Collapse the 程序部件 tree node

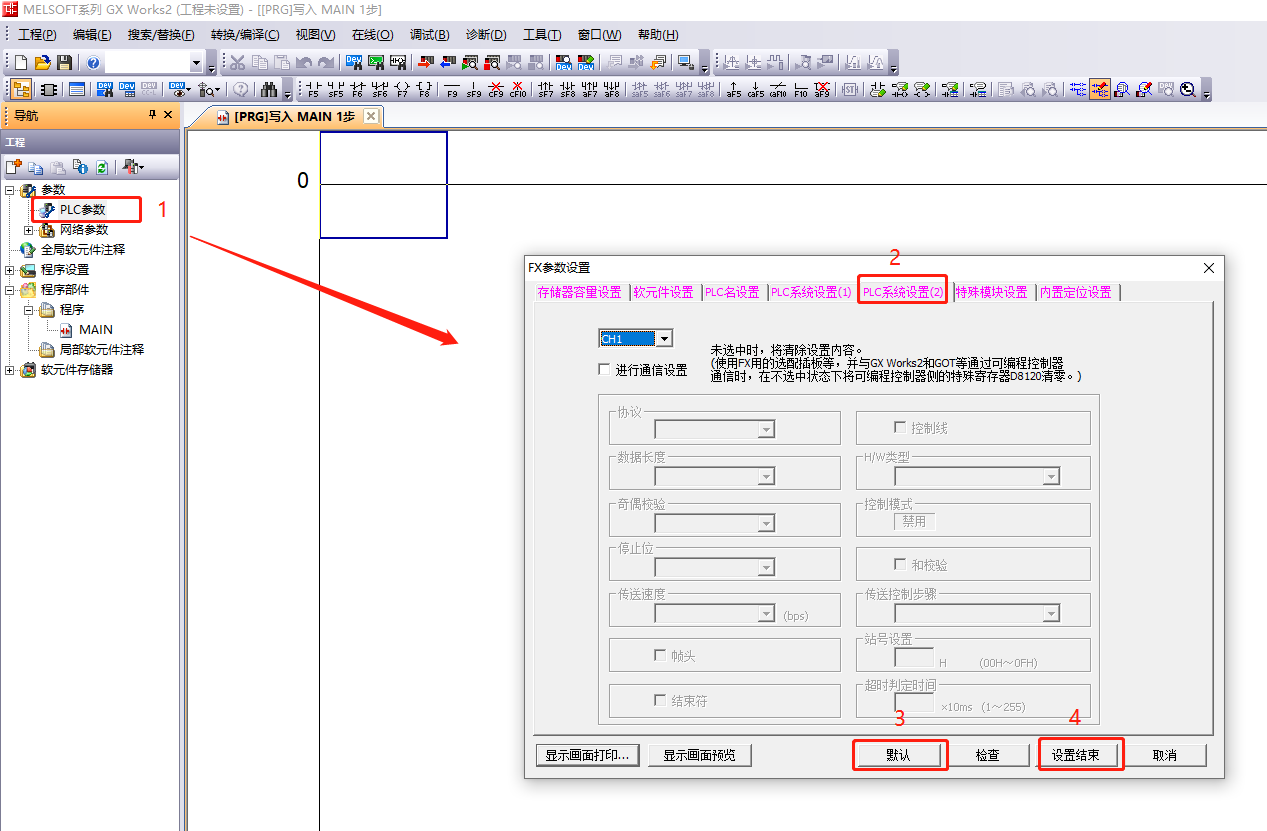[x=10, y=290]
